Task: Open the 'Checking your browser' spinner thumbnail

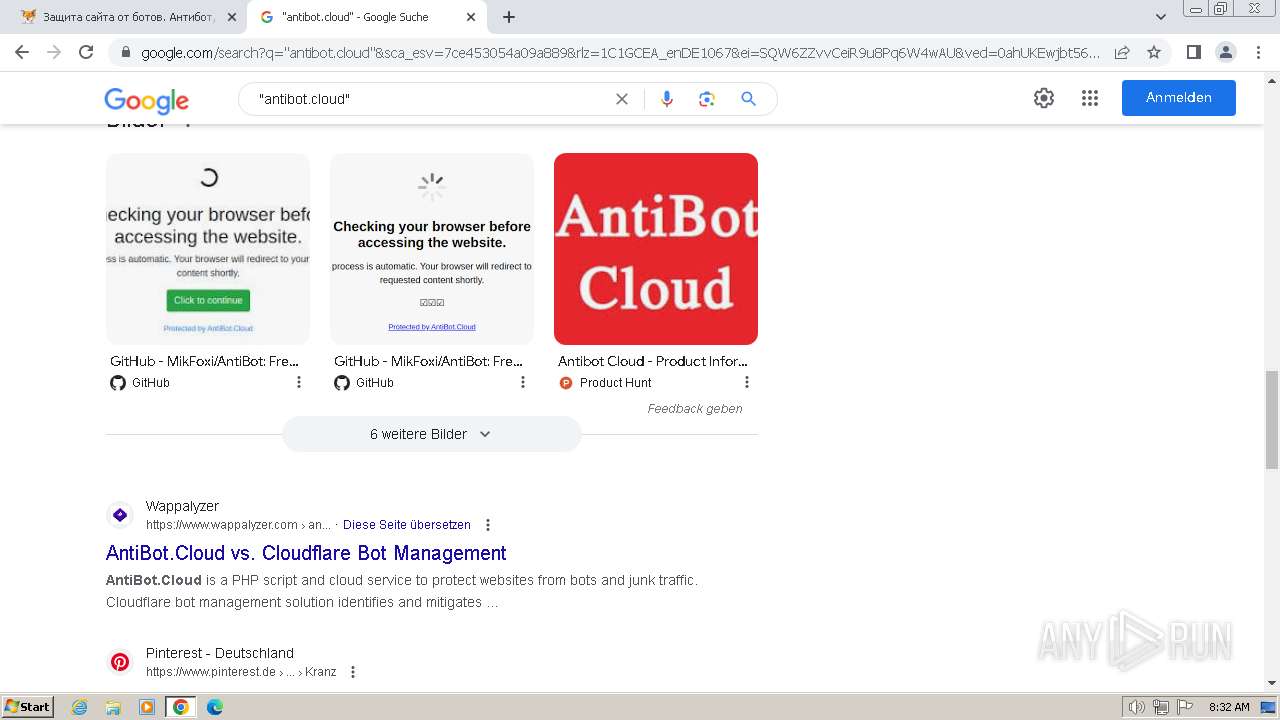Action: point(432,248)
